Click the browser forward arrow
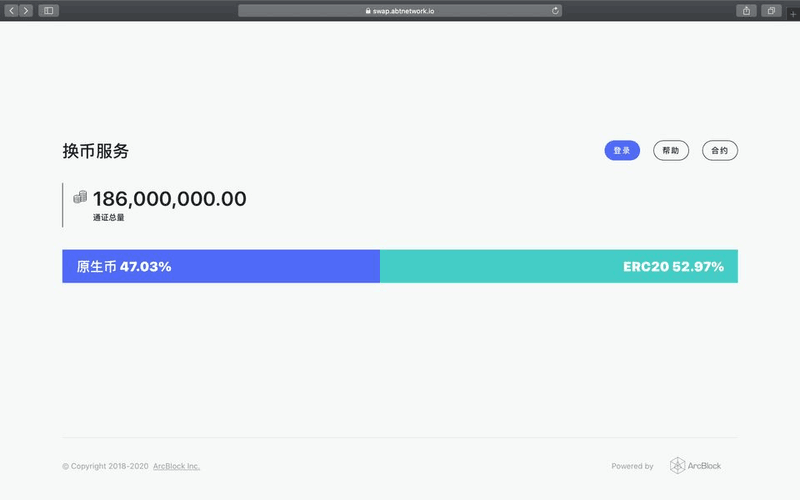 [25, 10]
